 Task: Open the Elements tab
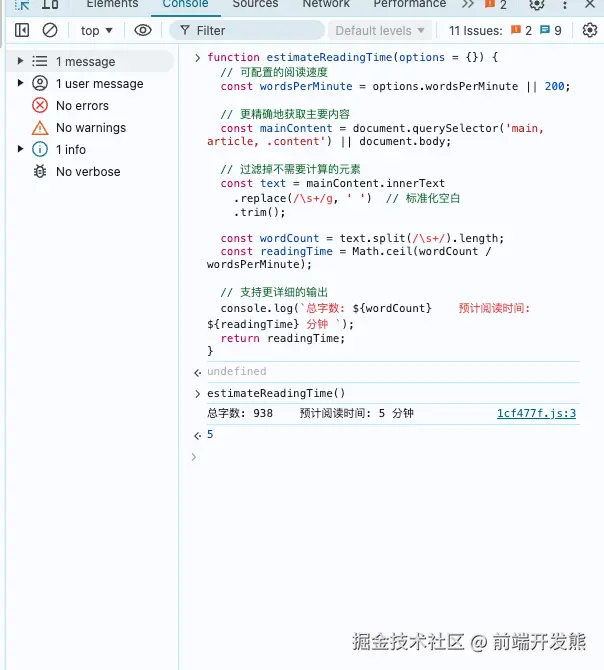tap(112, 4)
